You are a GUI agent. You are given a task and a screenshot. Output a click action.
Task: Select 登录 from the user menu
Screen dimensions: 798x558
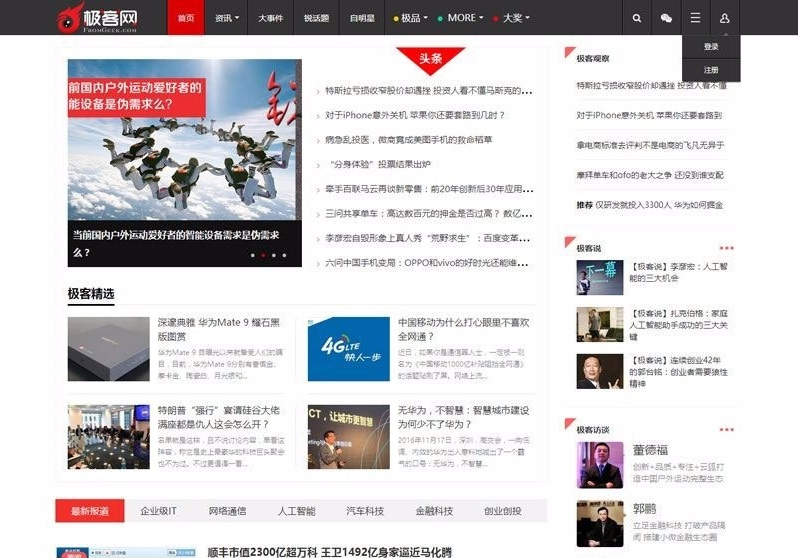tap(711, 47)
